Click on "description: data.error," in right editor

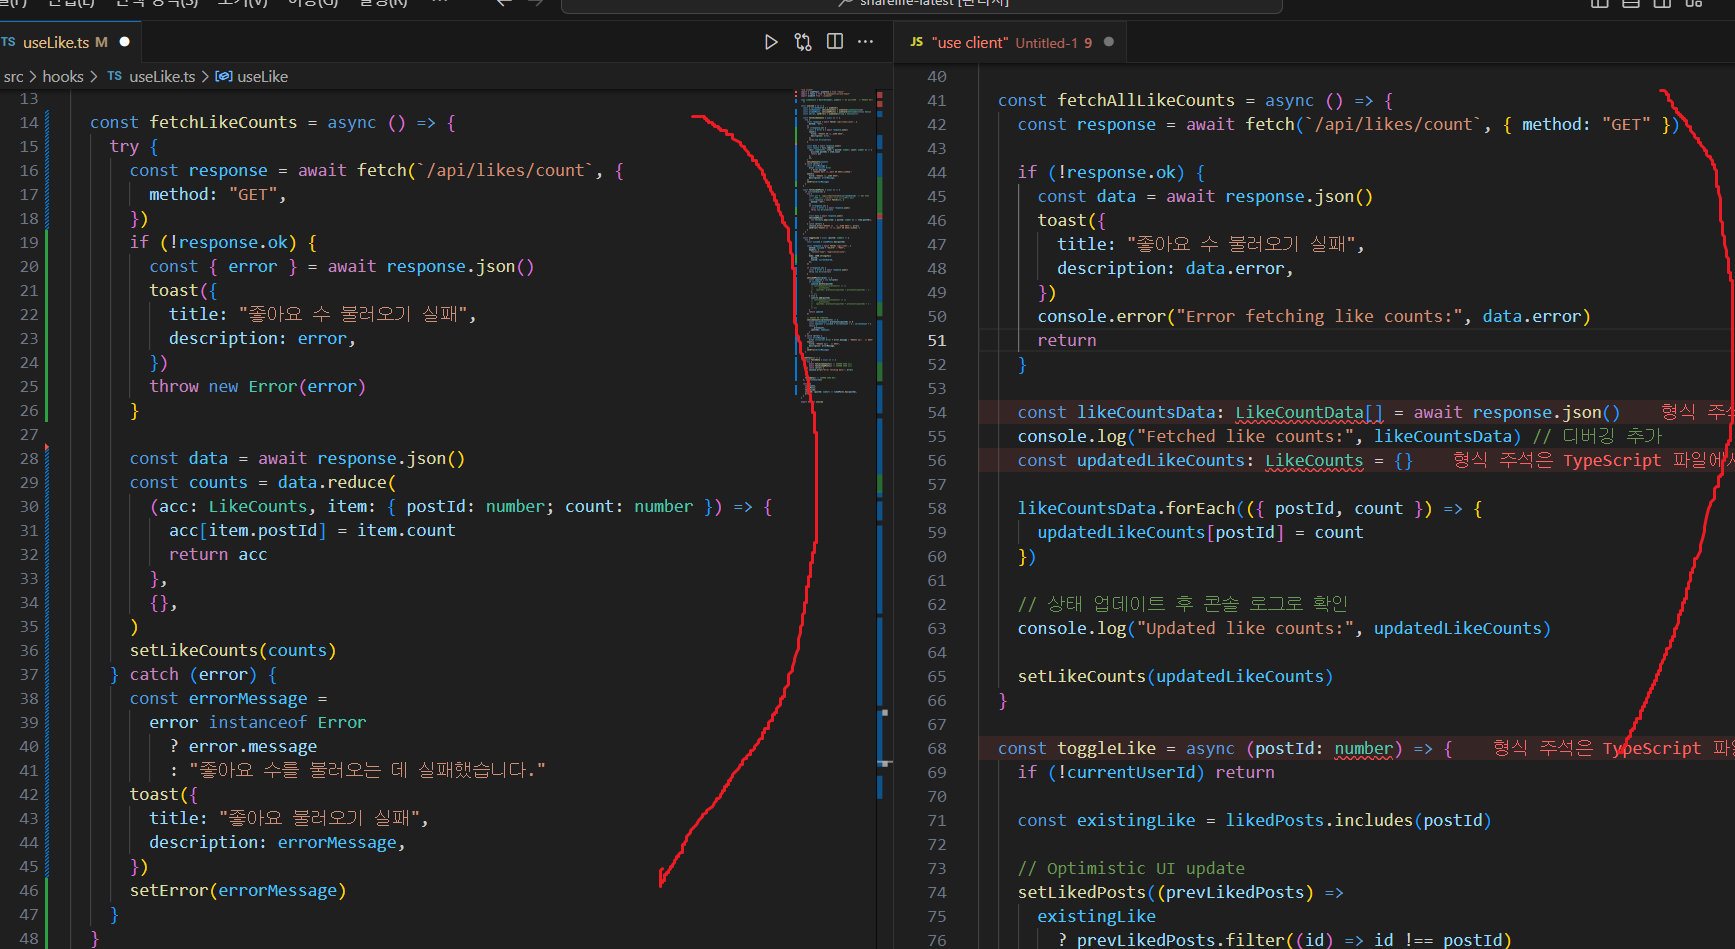coord(1175,268)
